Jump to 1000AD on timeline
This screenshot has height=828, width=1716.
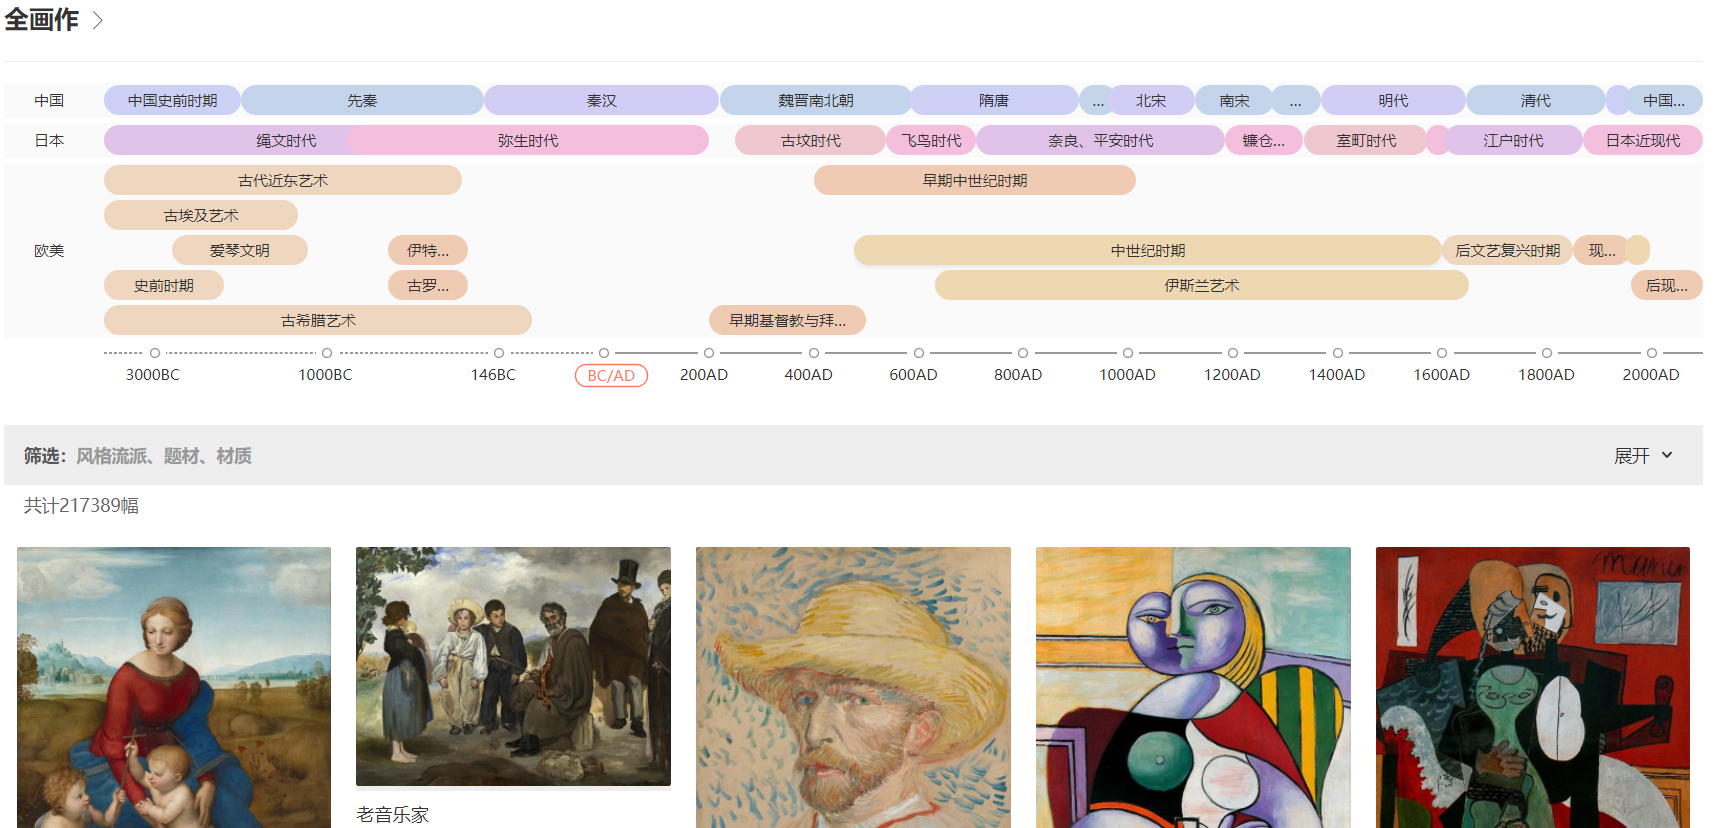click(1127, 374)
